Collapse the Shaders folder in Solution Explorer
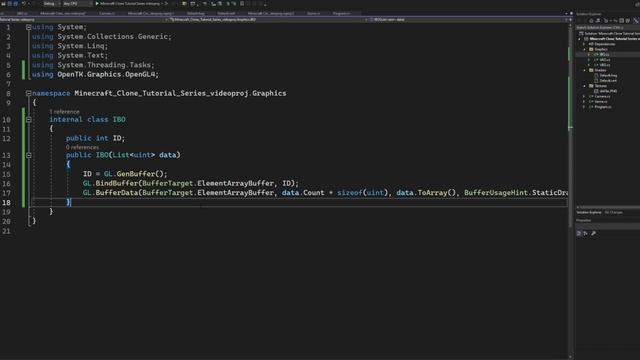 [x=584, y=70]
